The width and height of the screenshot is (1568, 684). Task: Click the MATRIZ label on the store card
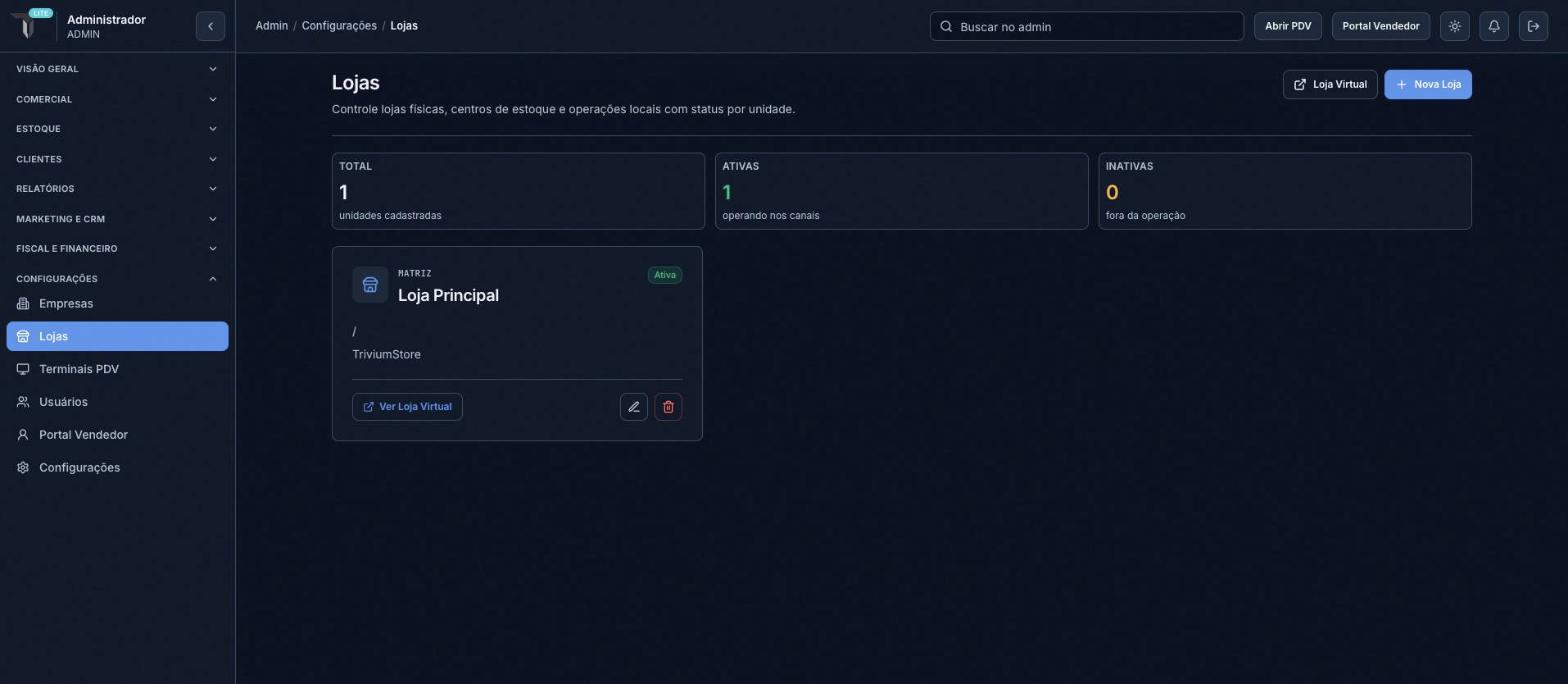click(x=415, y=273)
